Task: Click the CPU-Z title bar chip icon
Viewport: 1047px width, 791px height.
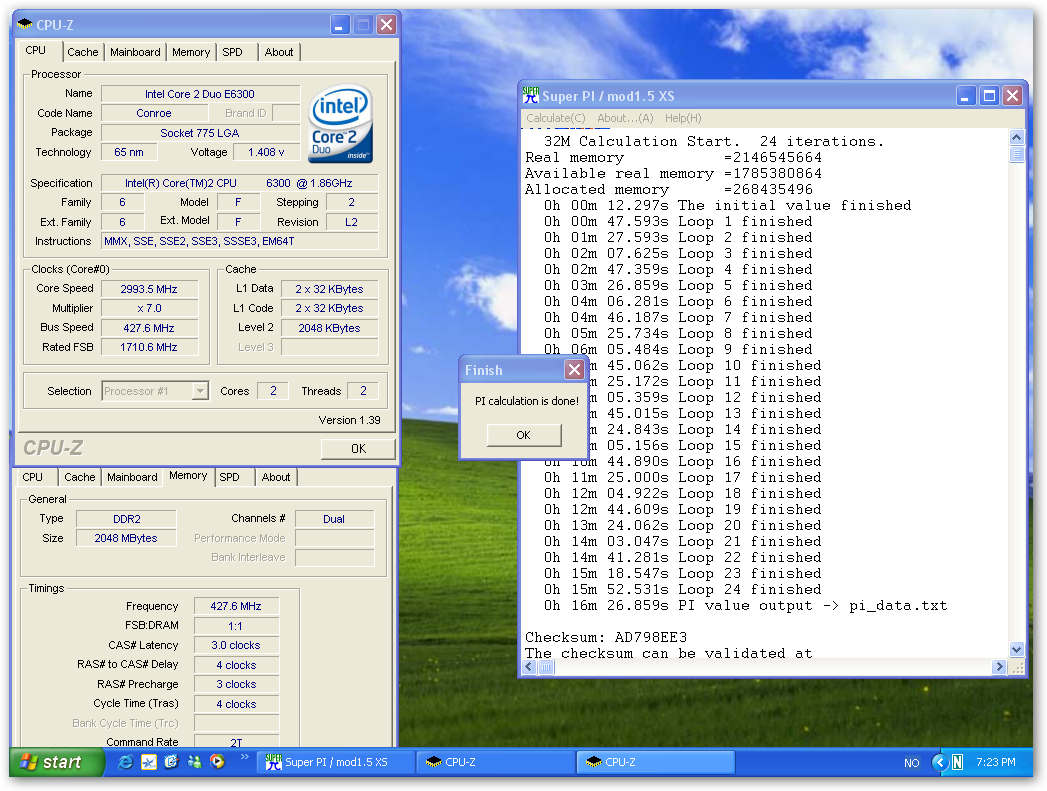Action: pos(25,25)
